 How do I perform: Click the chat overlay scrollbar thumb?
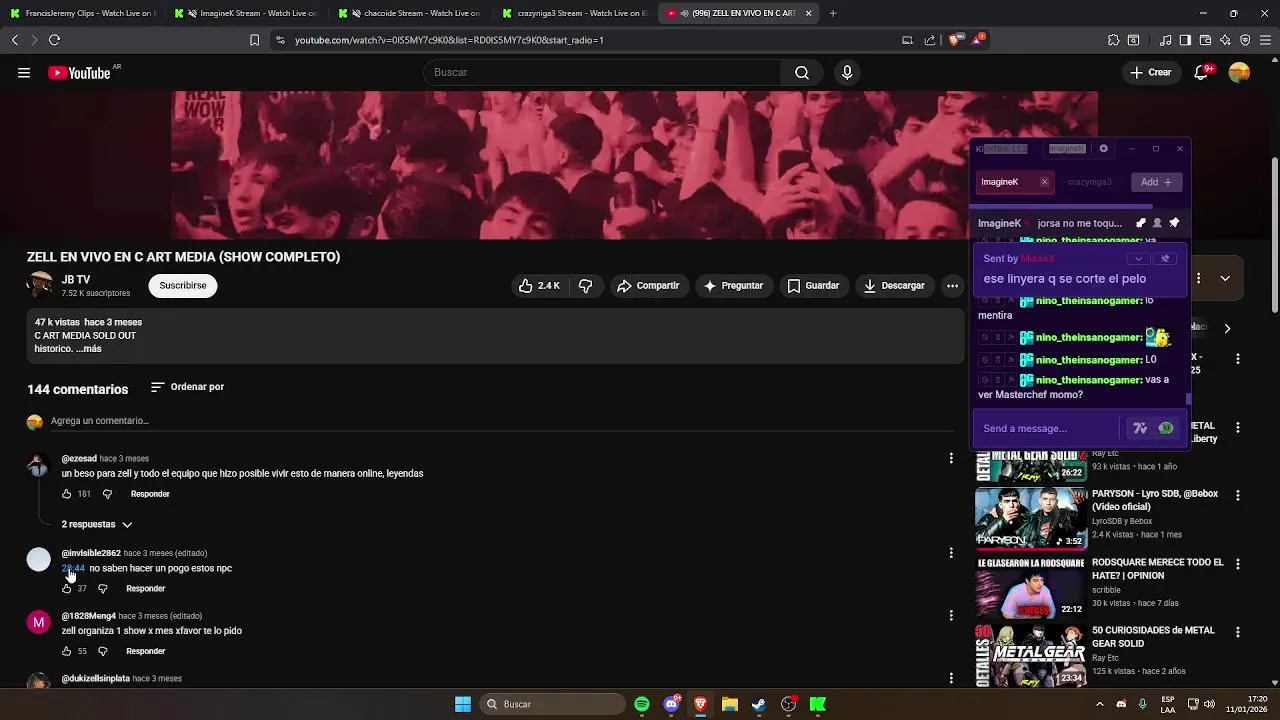[x=1188, y=400]
